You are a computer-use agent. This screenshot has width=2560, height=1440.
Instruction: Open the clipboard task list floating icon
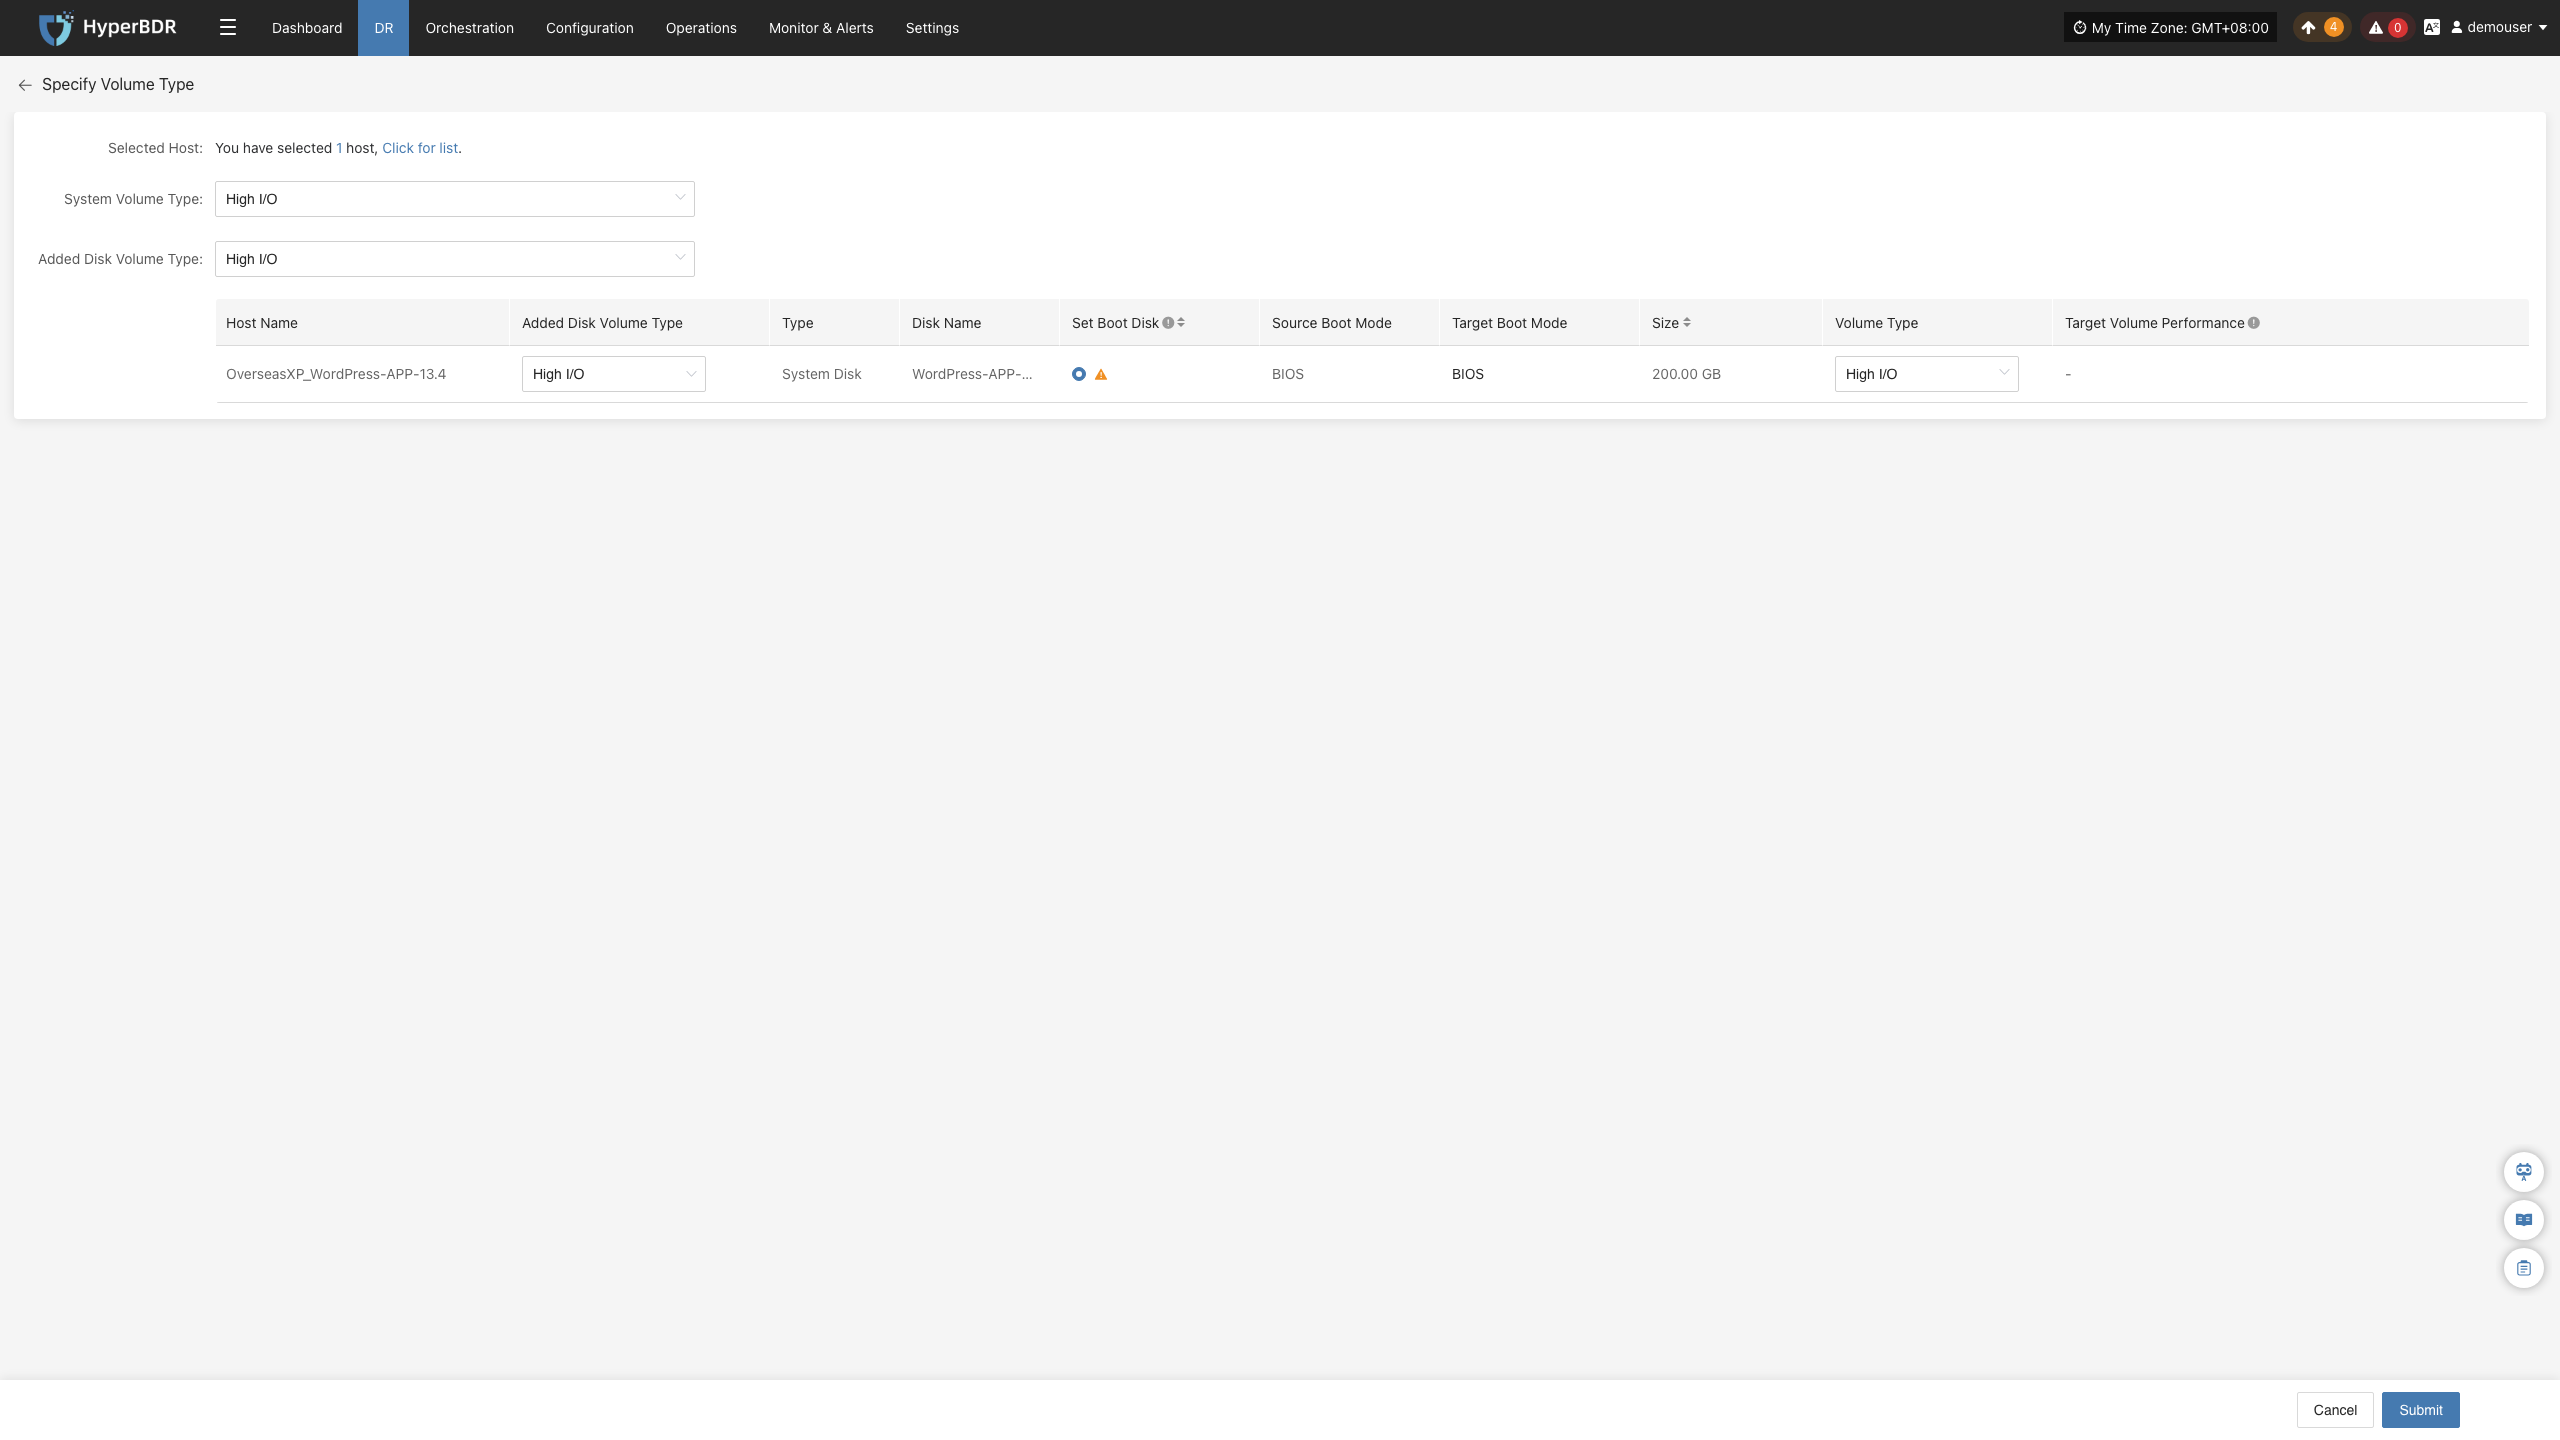[2524, 1268]
